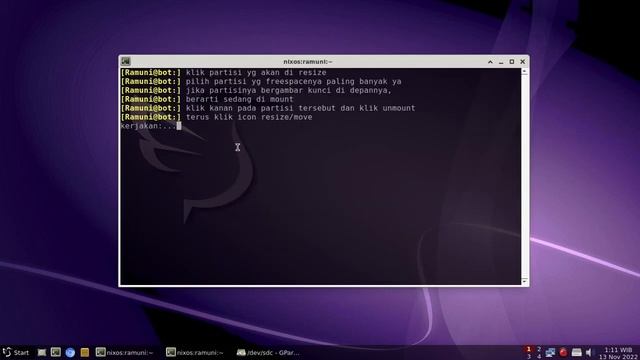Switch to the nixos:ramuni task beside the GParted entry
Screen dimensions: 640x360
point(195,352)
